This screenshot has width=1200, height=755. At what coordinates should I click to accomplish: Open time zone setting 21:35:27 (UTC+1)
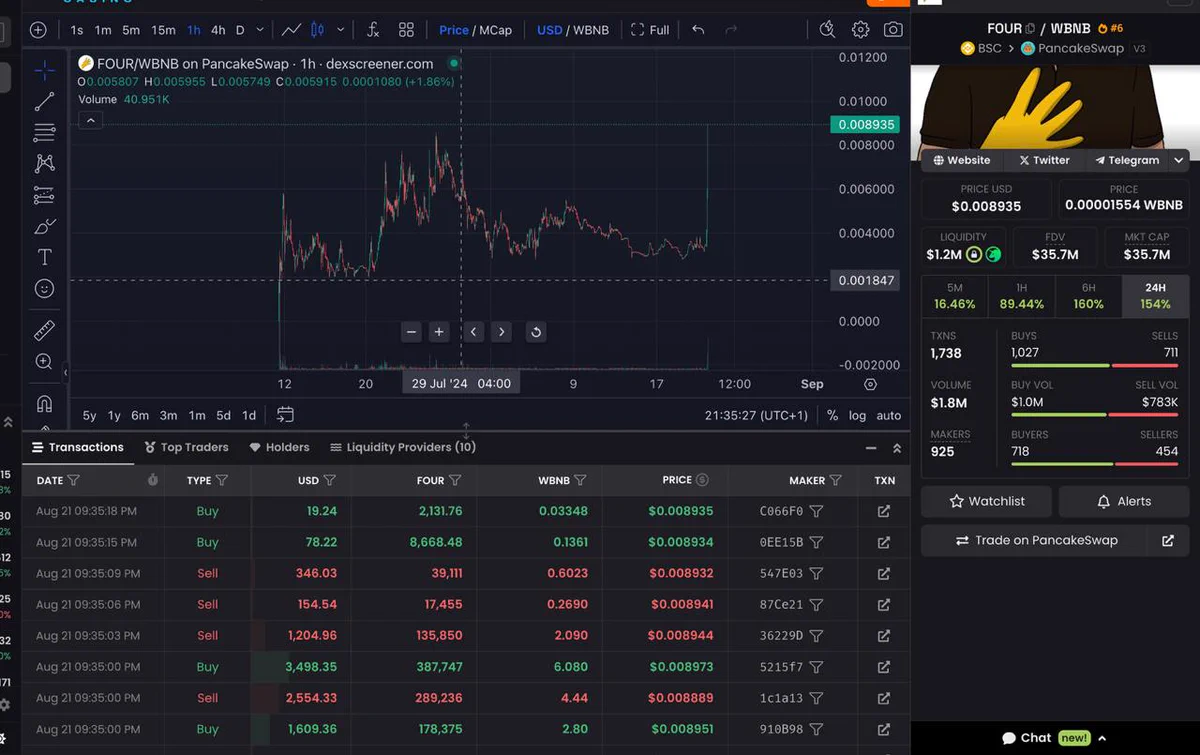[756, 415]
